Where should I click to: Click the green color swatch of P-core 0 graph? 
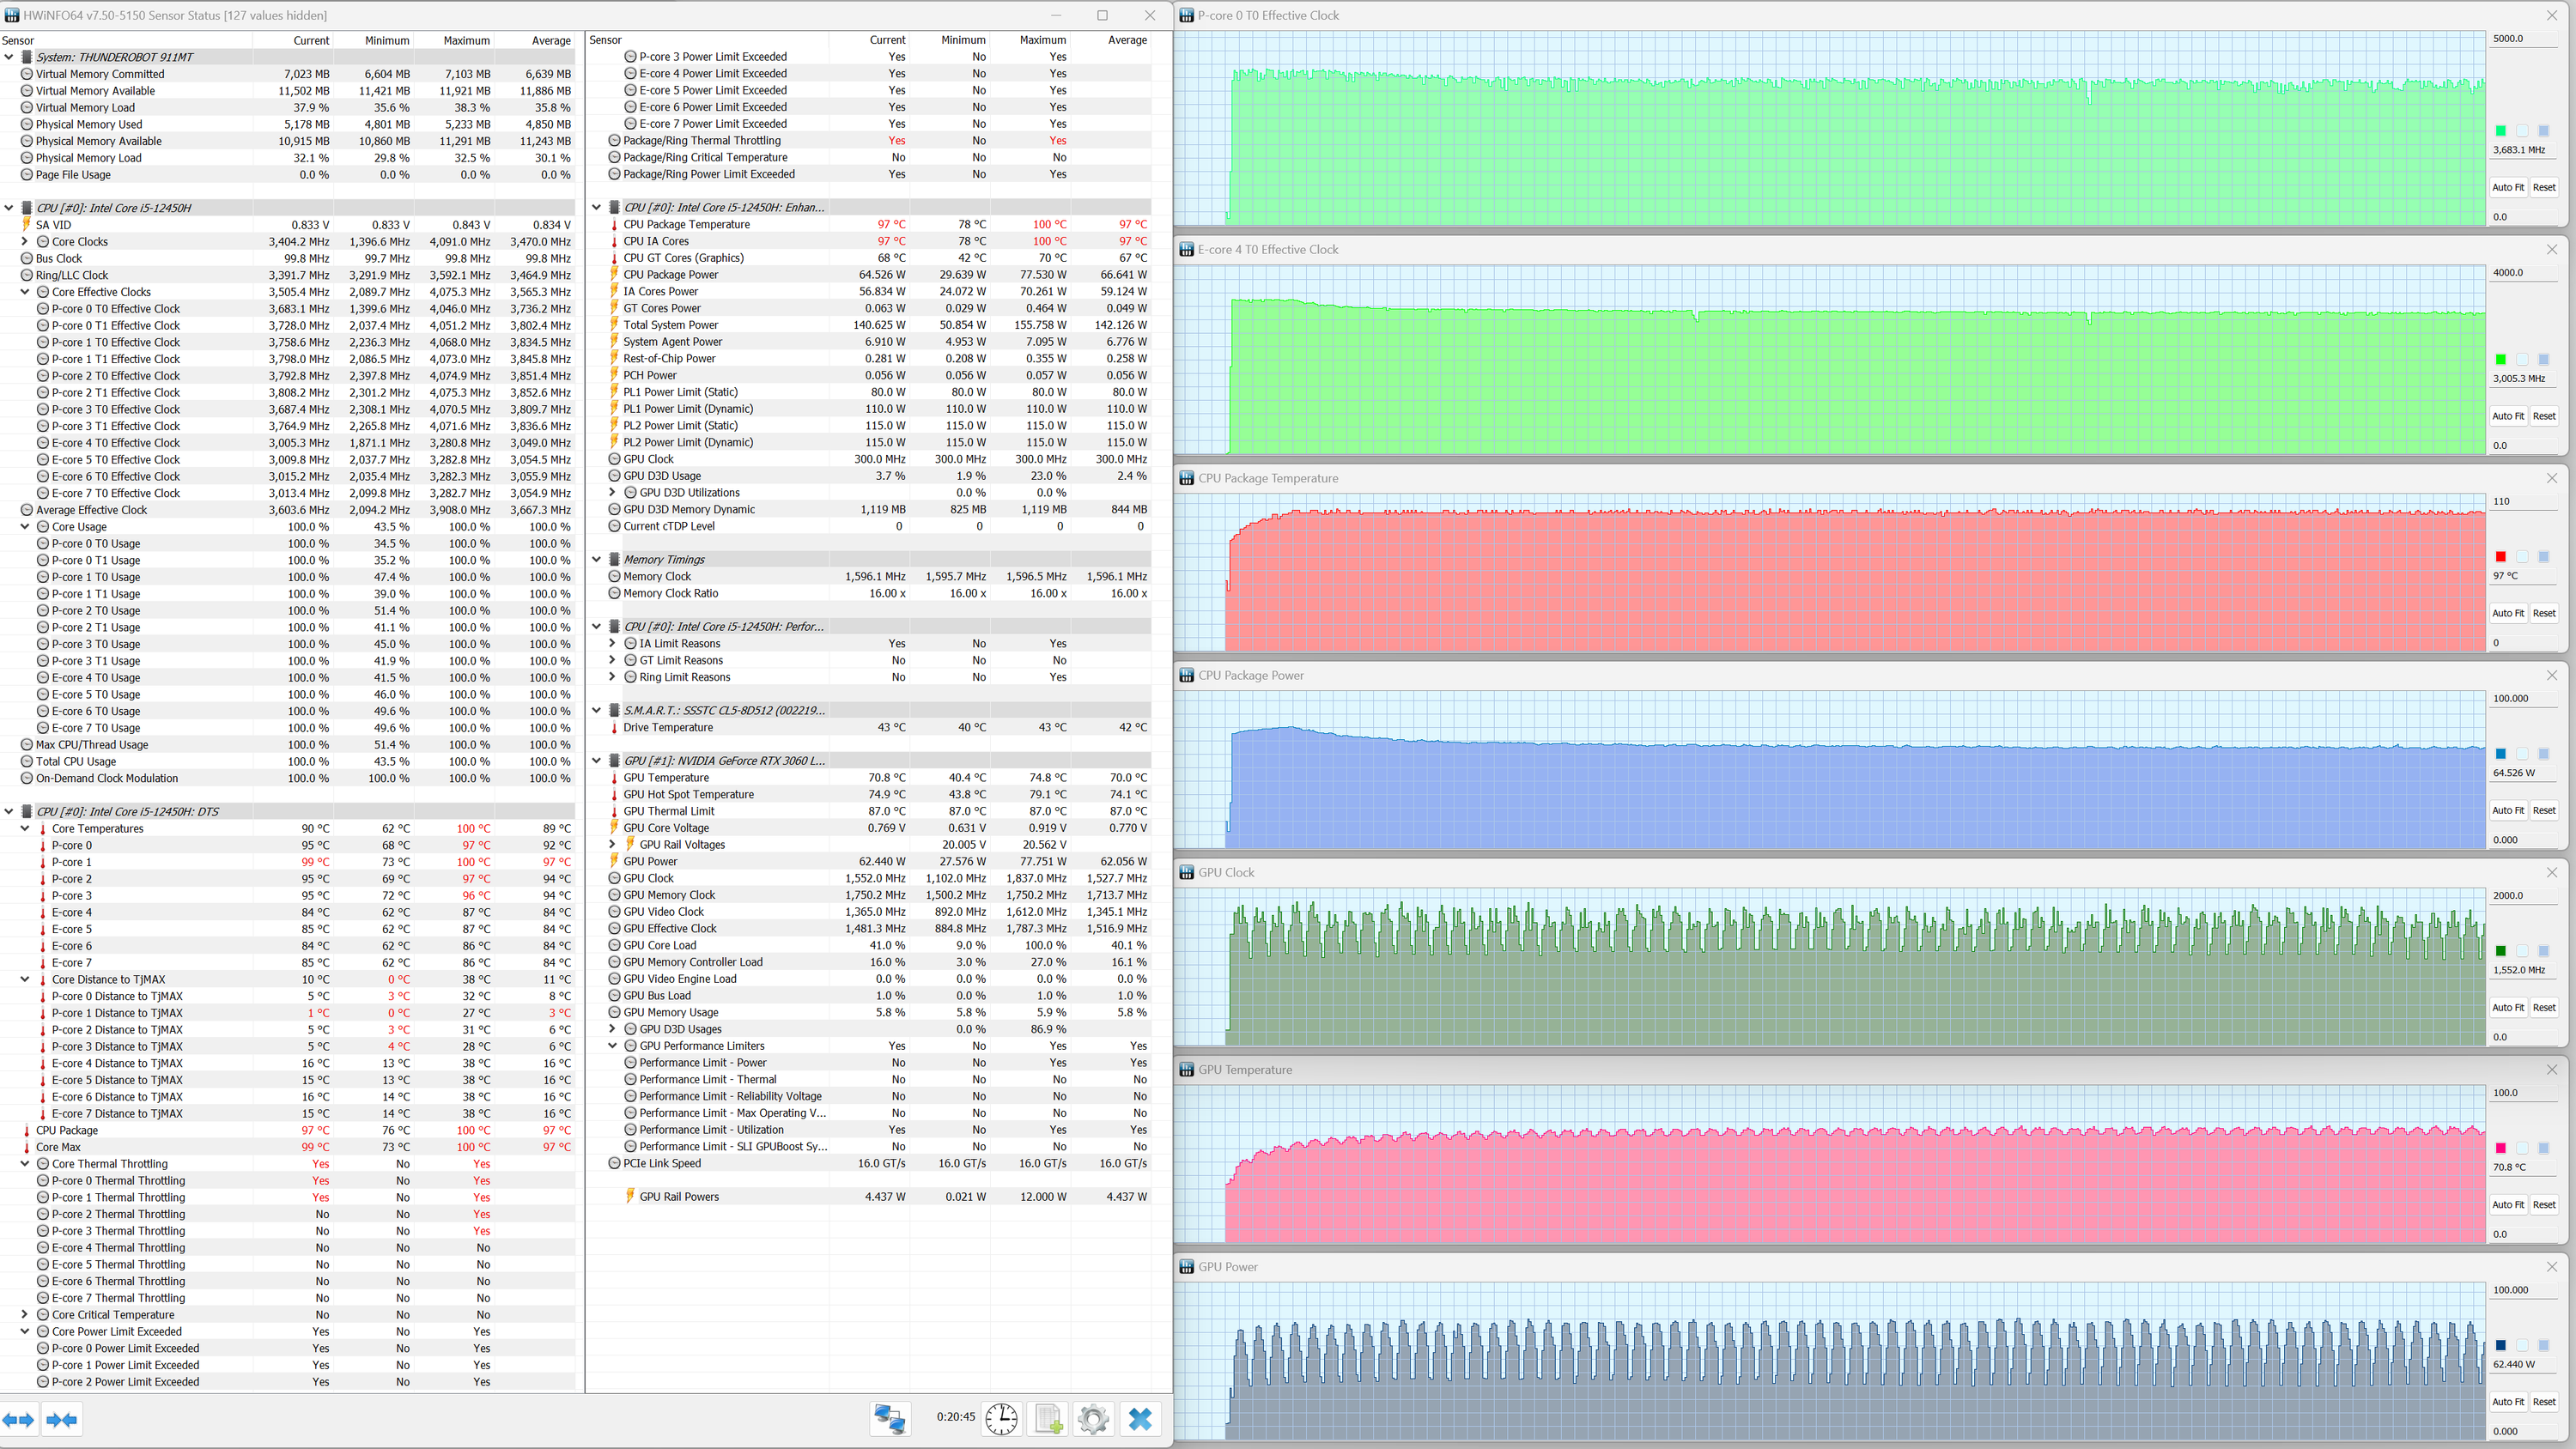(x=2500, y=131)
